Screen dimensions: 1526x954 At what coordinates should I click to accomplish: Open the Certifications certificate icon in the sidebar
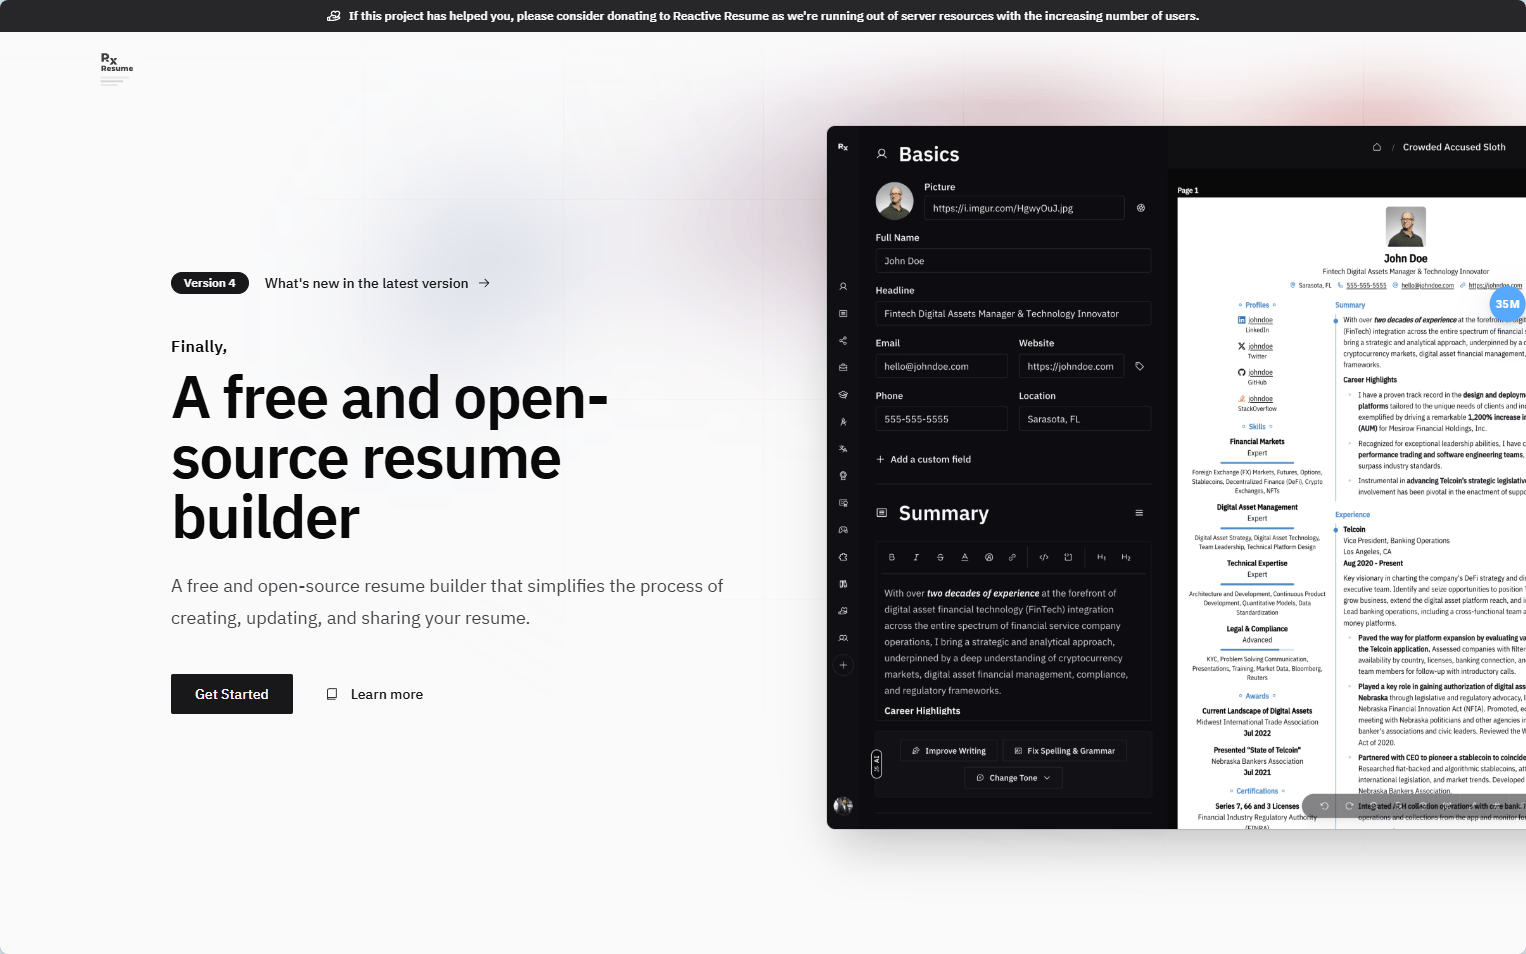pyautogui.click(x=843, y=502)
